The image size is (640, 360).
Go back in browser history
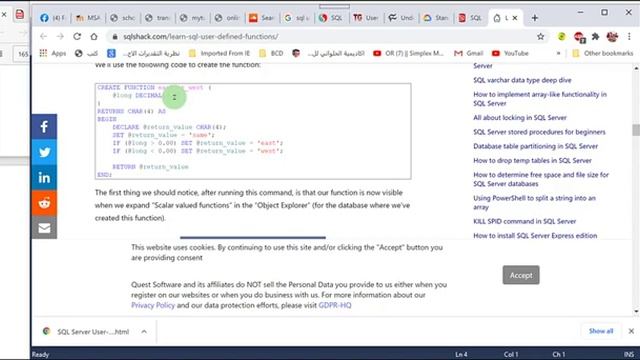click(x=43, y=36)
